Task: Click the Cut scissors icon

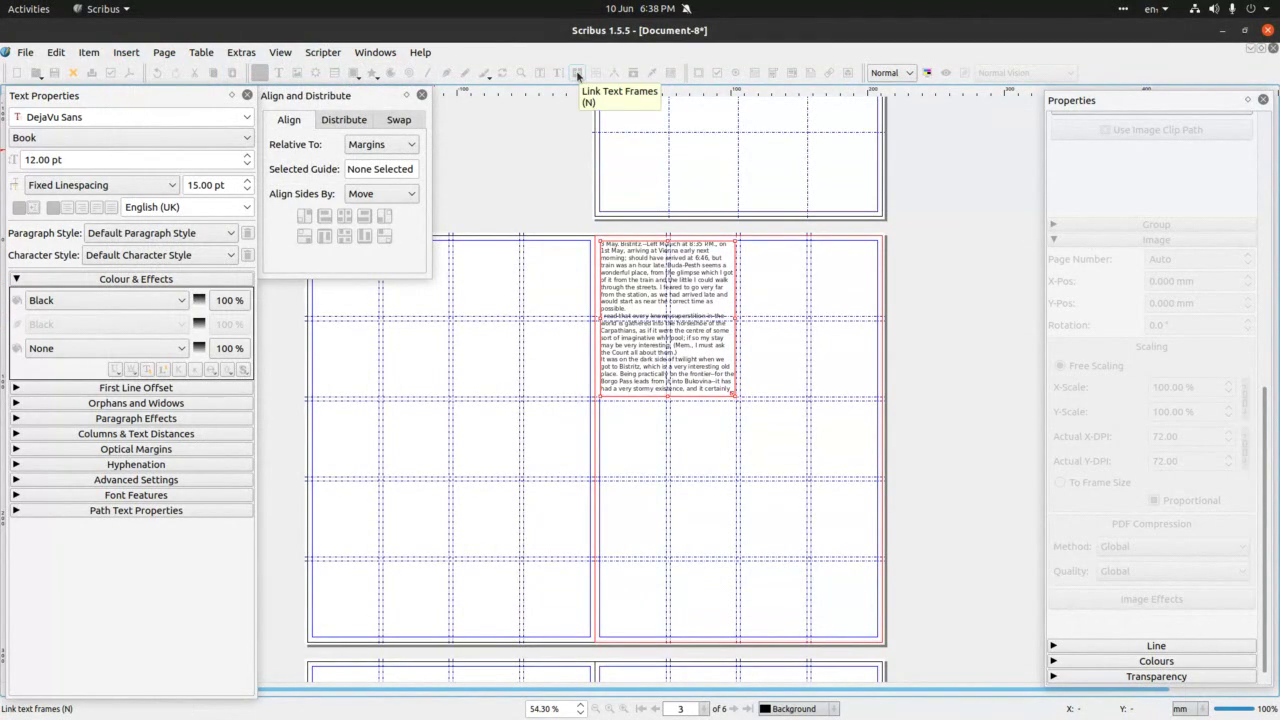Action: [194, 73]
